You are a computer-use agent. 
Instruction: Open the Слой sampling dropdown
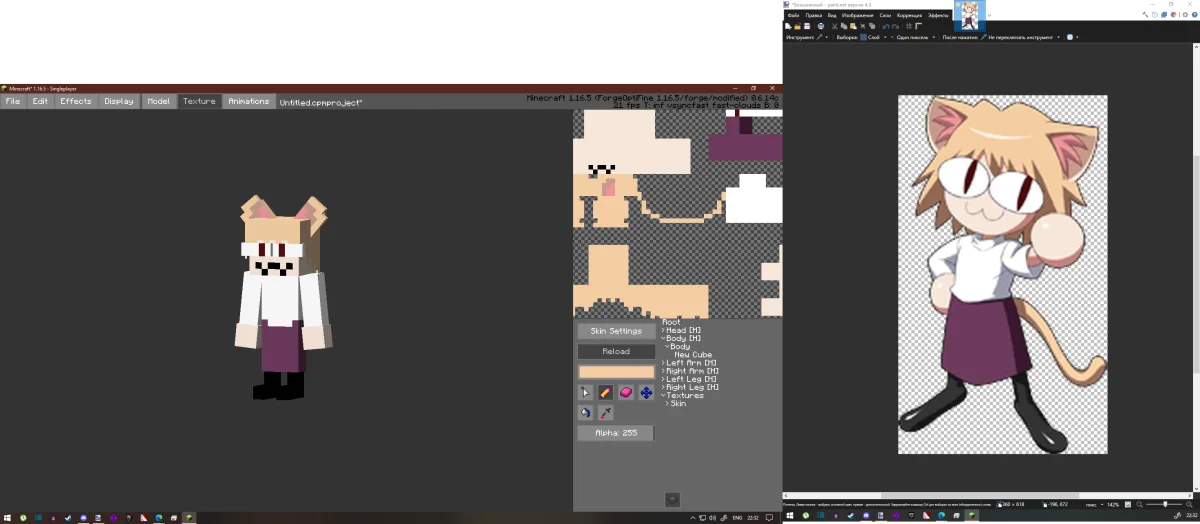872,37
